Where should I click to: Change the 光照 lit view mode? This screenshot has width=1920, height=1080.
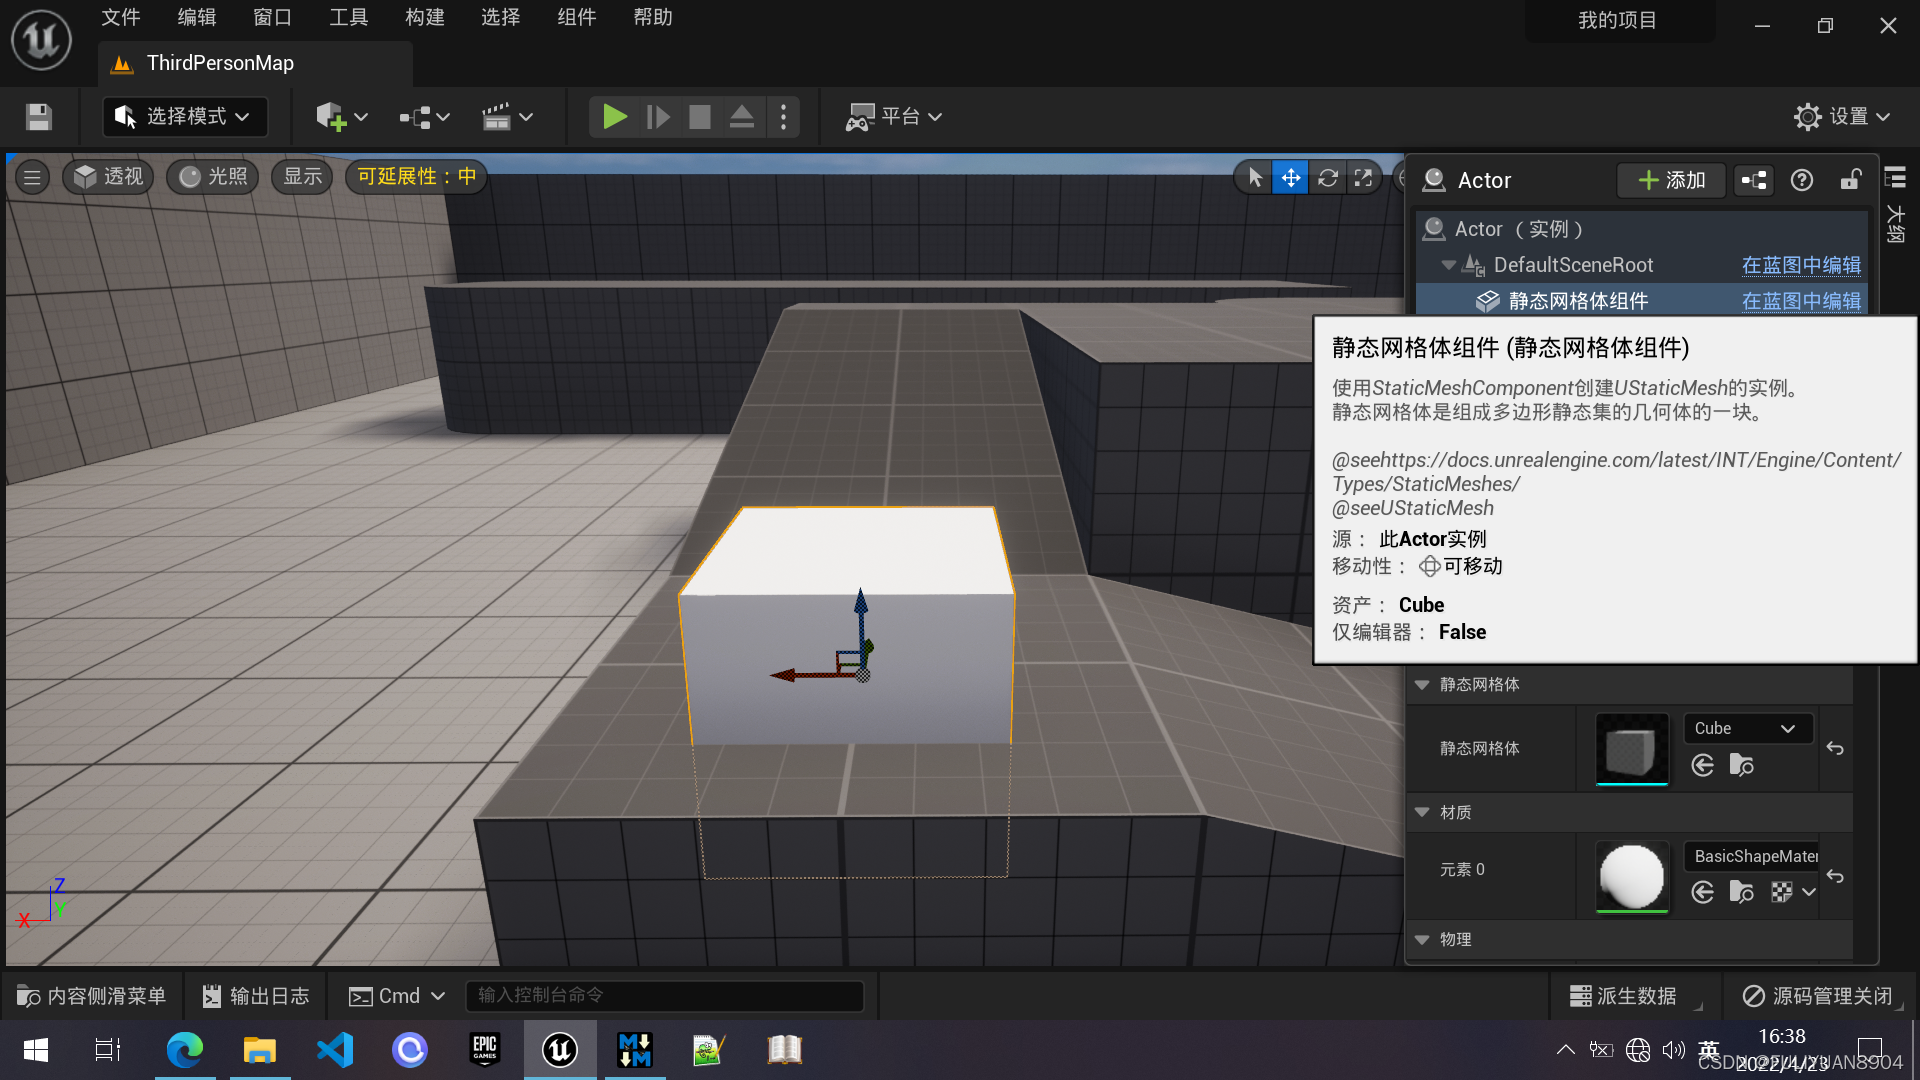(x=213, y=177)
